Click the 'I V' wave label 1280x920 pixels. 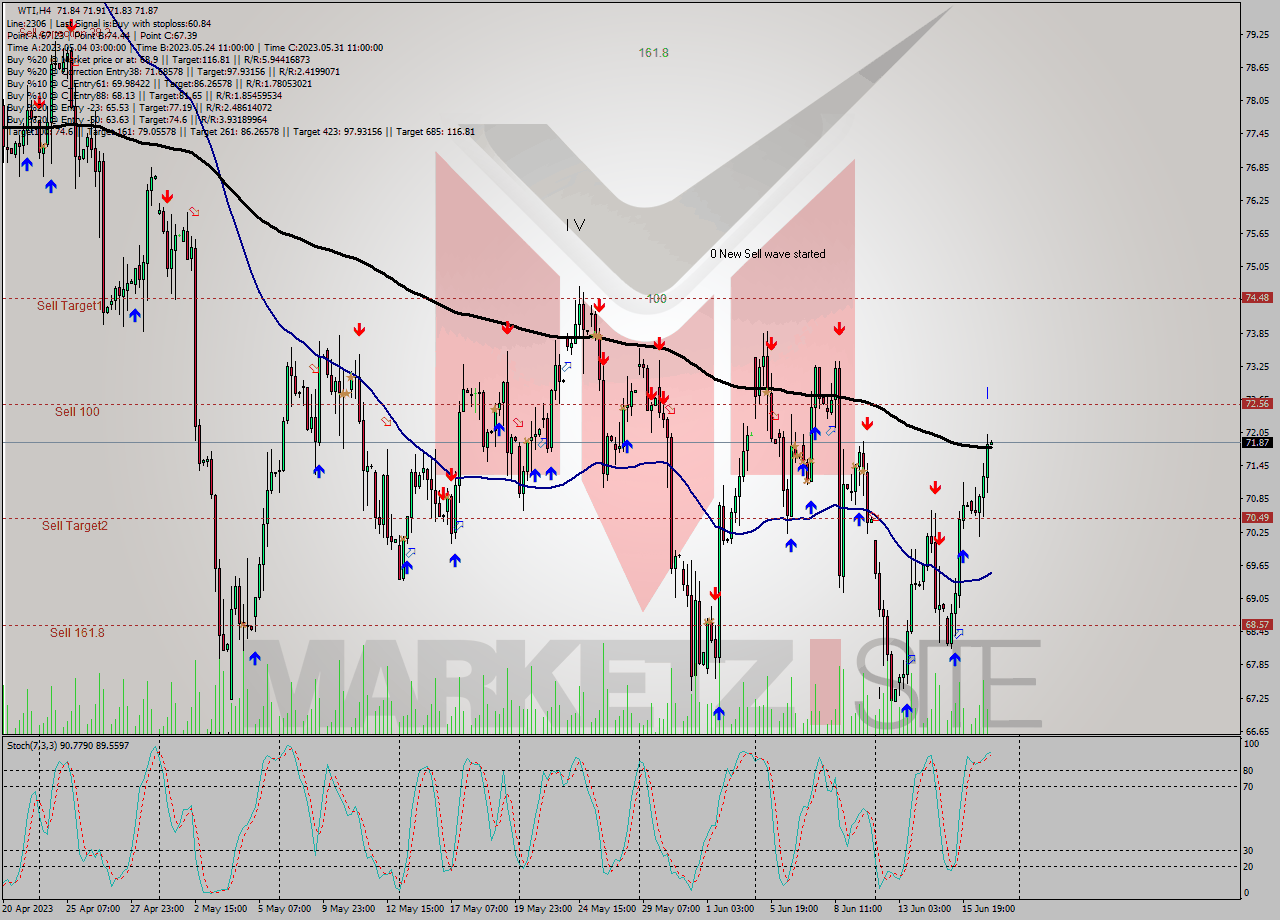[x=575, y=225]
